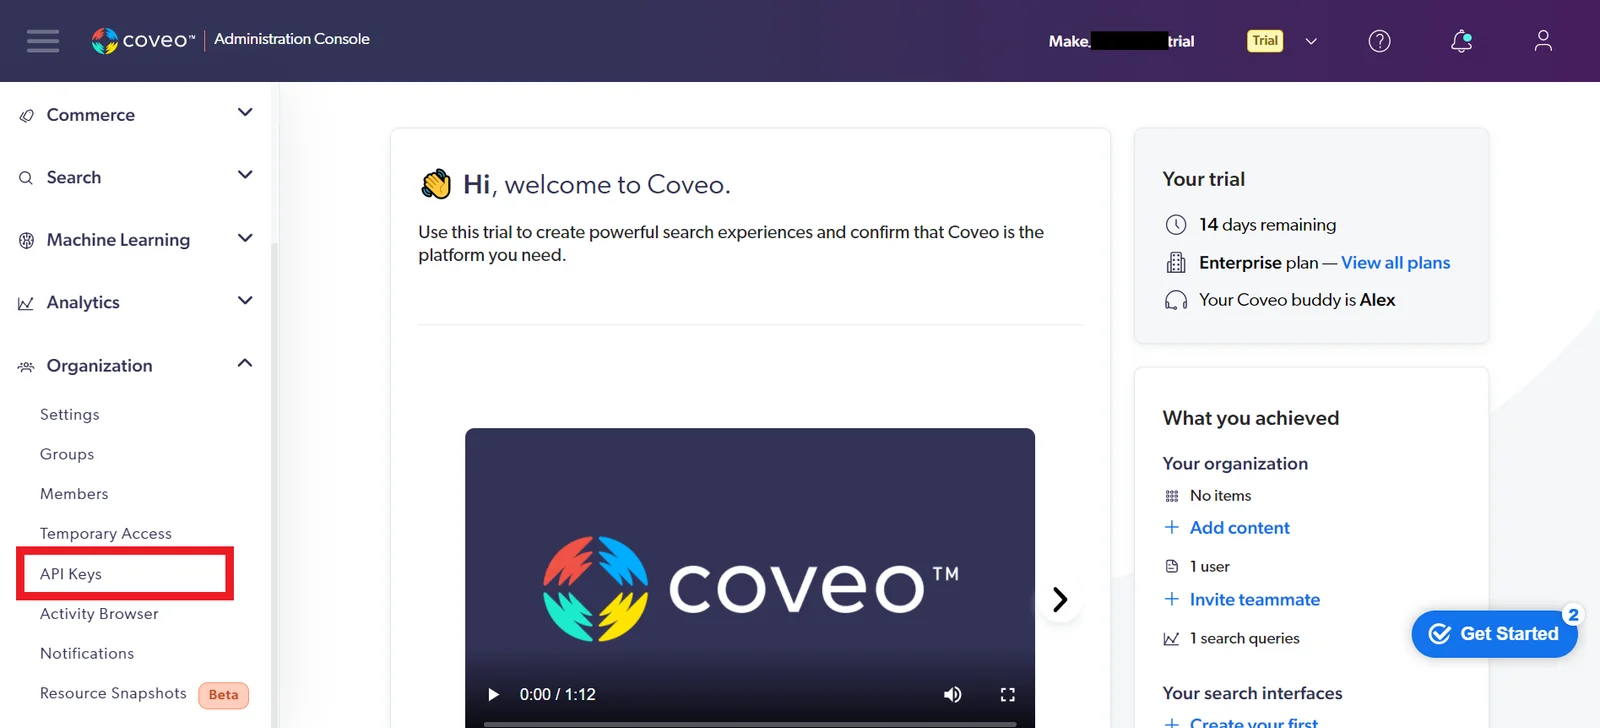Screen dimensions: 1600x728
Task: Open the user account profile icon
Action: [1543, 41]
